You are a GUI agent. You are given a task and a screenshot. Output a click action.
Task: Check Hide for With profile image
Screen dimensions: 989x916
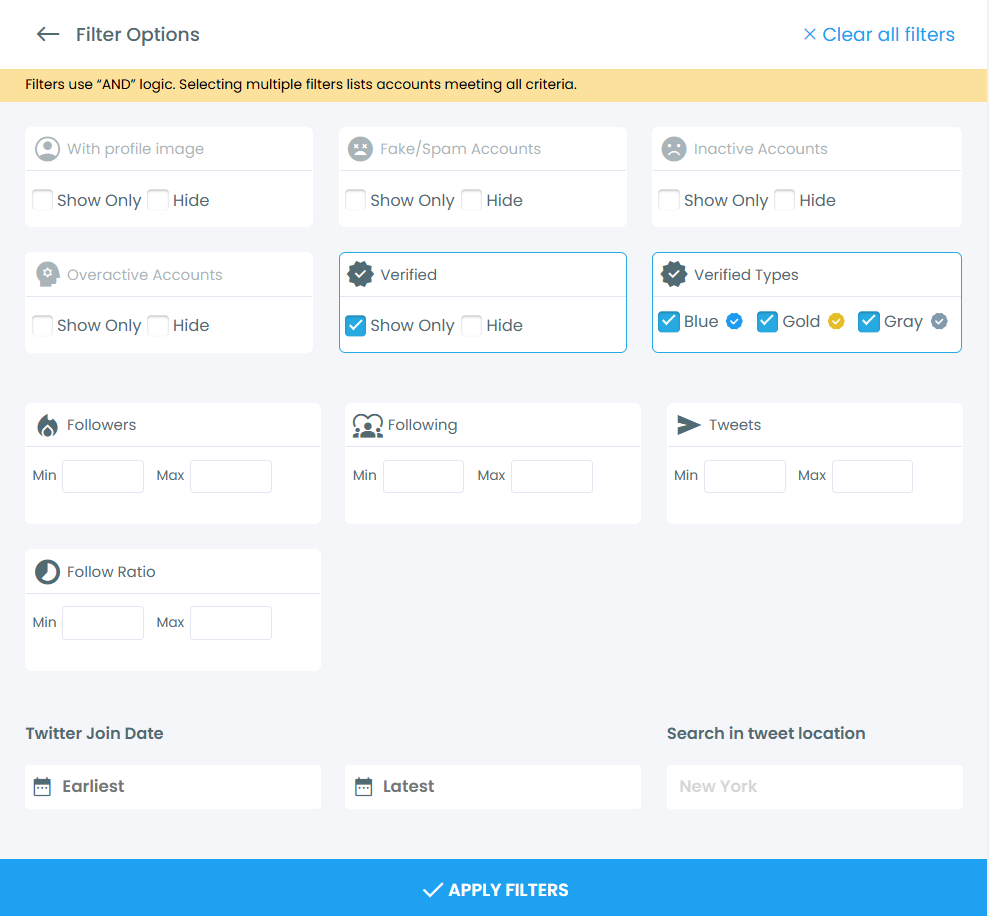(158, 200)
